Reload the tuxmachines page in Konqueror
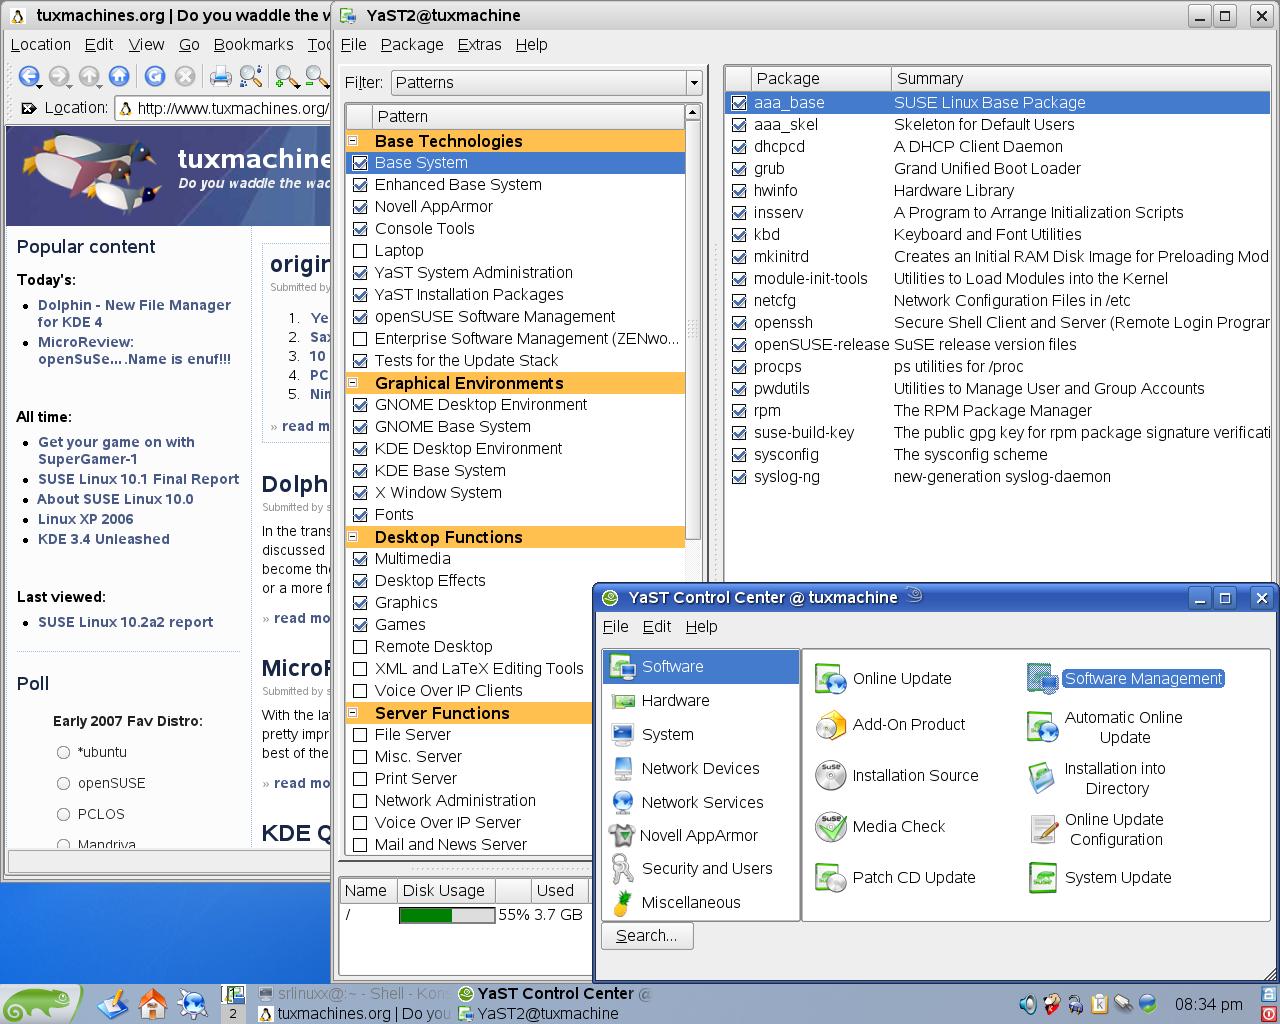The image size is (1280, 1024). pos(154,76)
